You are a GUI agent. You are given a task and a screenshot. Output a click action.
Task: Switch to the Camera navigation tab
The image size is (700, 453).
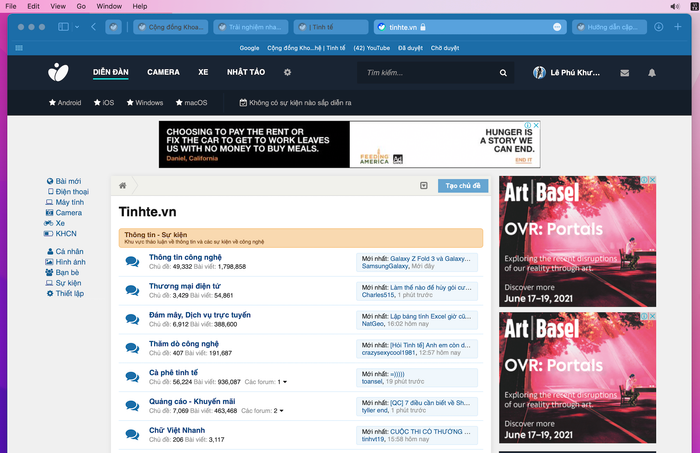point(163,73)
